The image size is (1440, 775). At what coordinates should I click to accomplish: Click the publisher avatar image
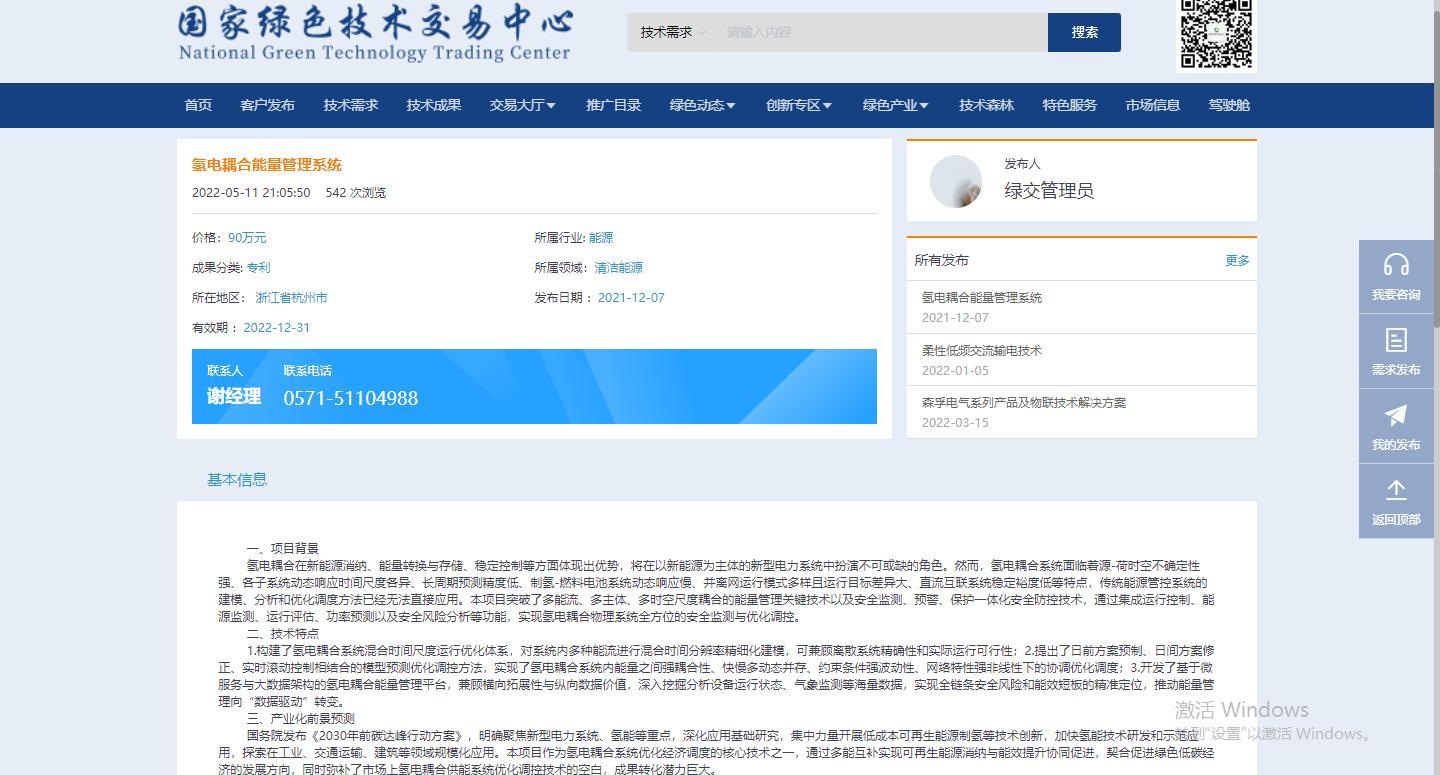[x=956, y=181]
